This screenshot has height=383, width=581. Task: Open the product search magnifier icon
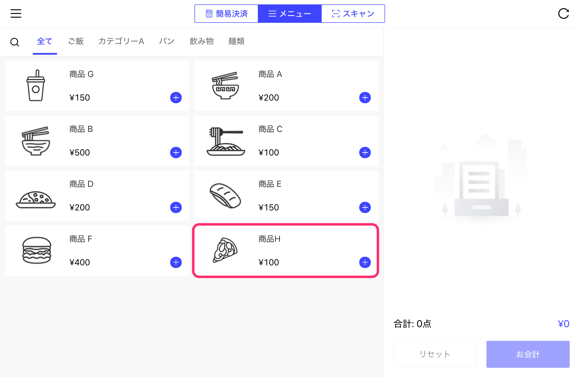[x=14, y=42]
